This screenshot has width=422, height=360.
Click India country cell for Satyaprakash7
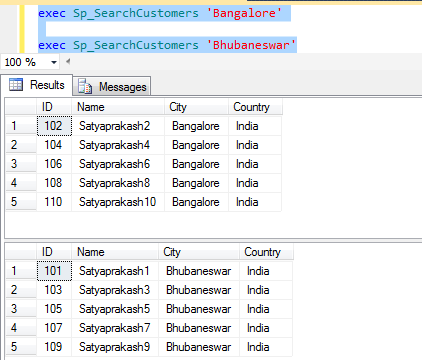click(266, 328)
